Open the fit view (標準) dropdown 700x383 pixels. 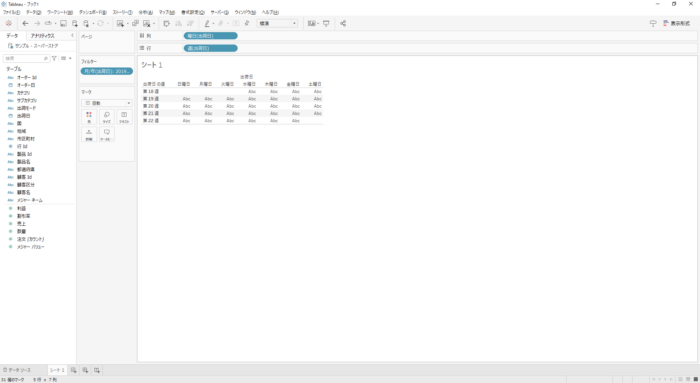point(277,23)
